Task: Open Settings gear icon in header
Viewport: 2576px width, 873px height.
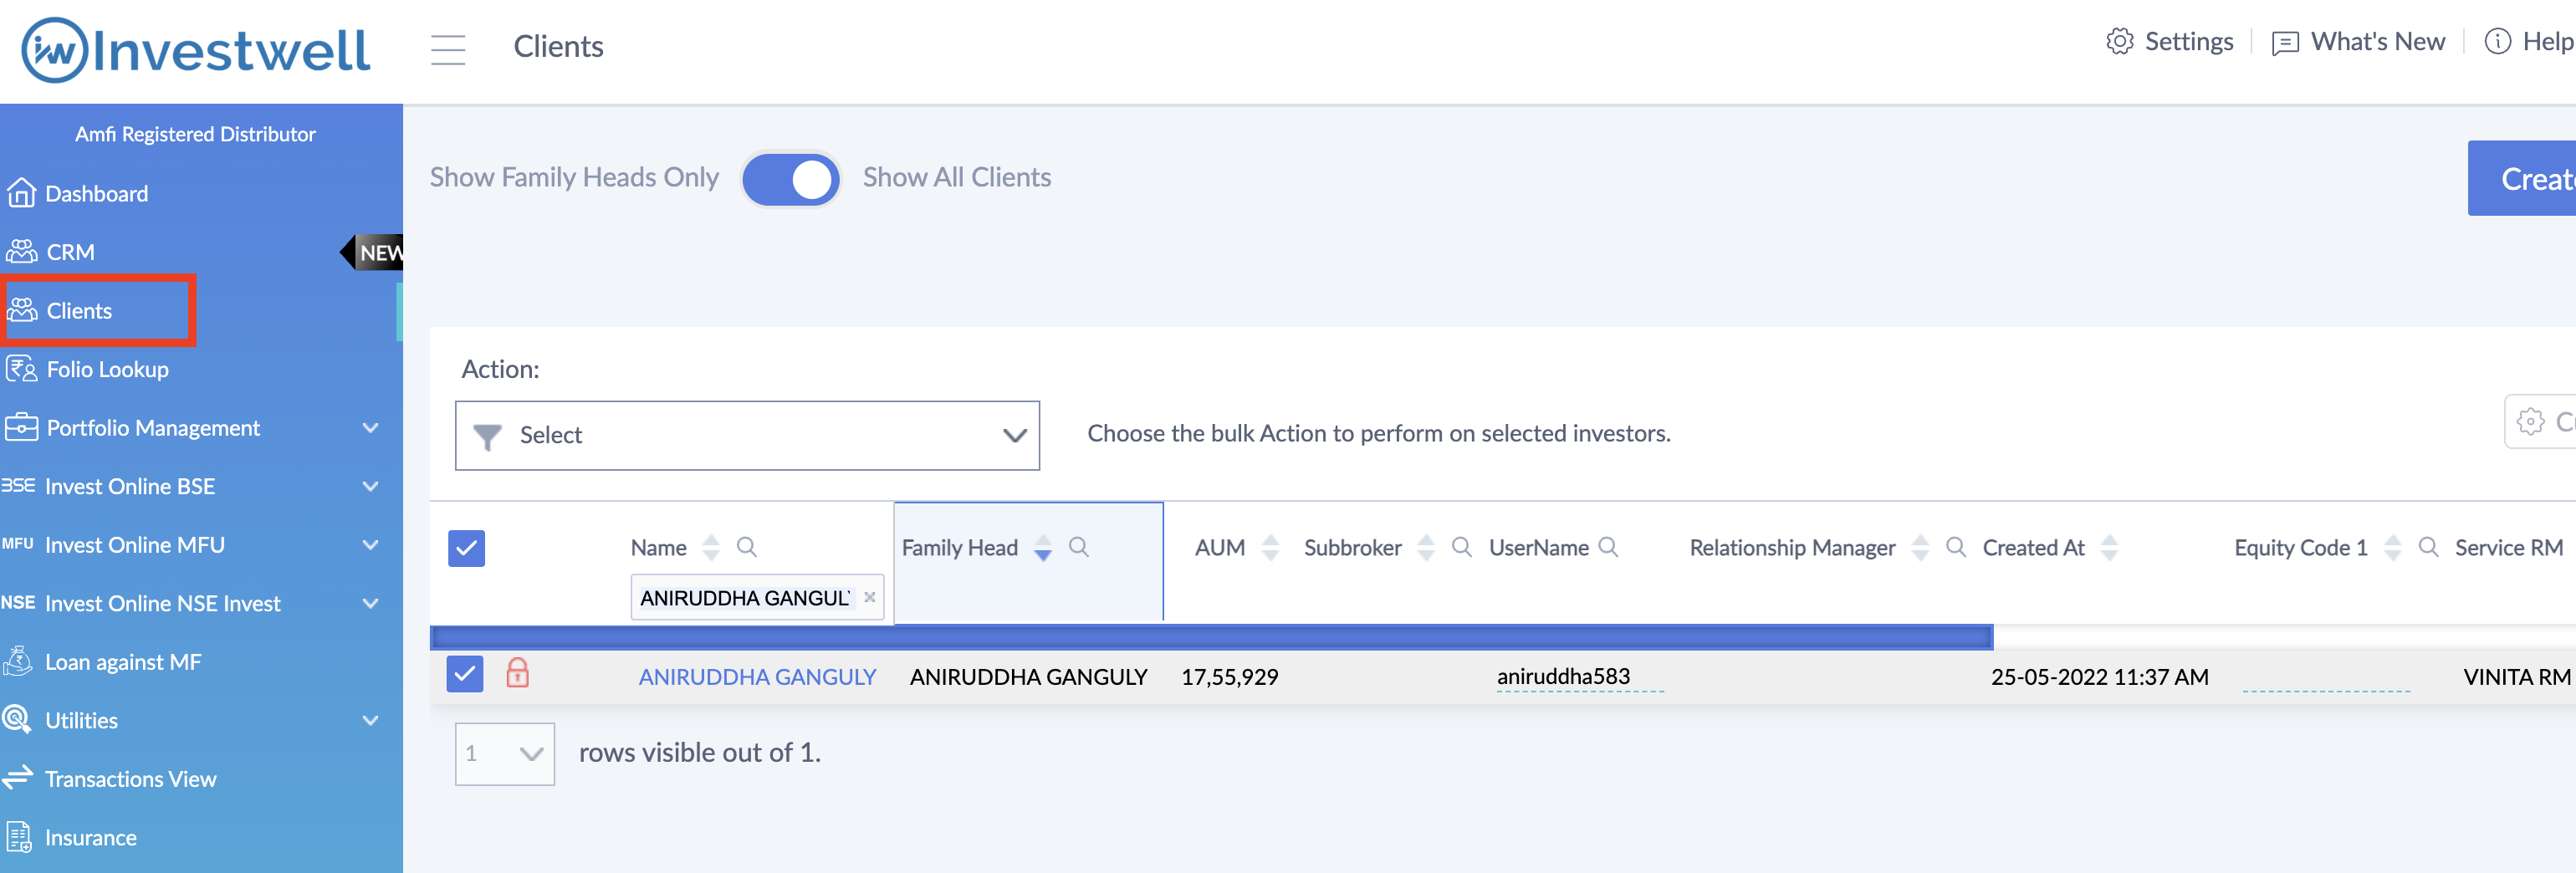Action: tap(2119, 41)
